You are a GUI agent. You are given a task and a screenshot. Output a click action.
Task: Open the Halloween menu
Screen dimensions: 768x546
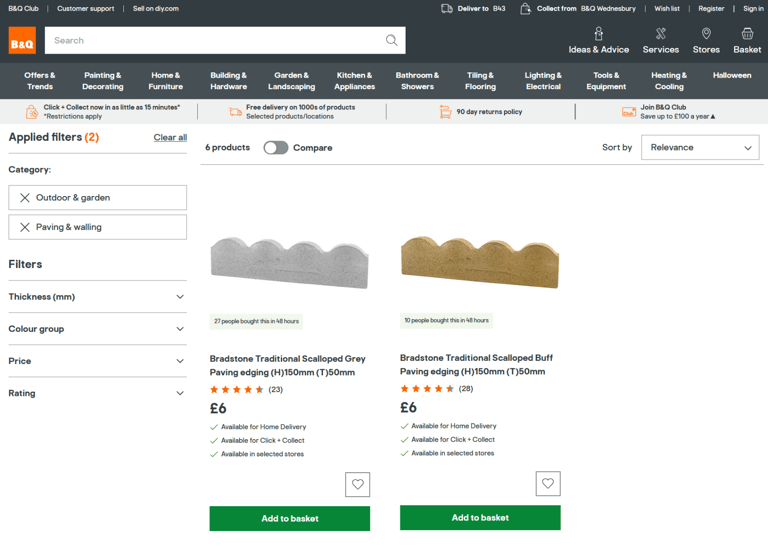[732, 75]
